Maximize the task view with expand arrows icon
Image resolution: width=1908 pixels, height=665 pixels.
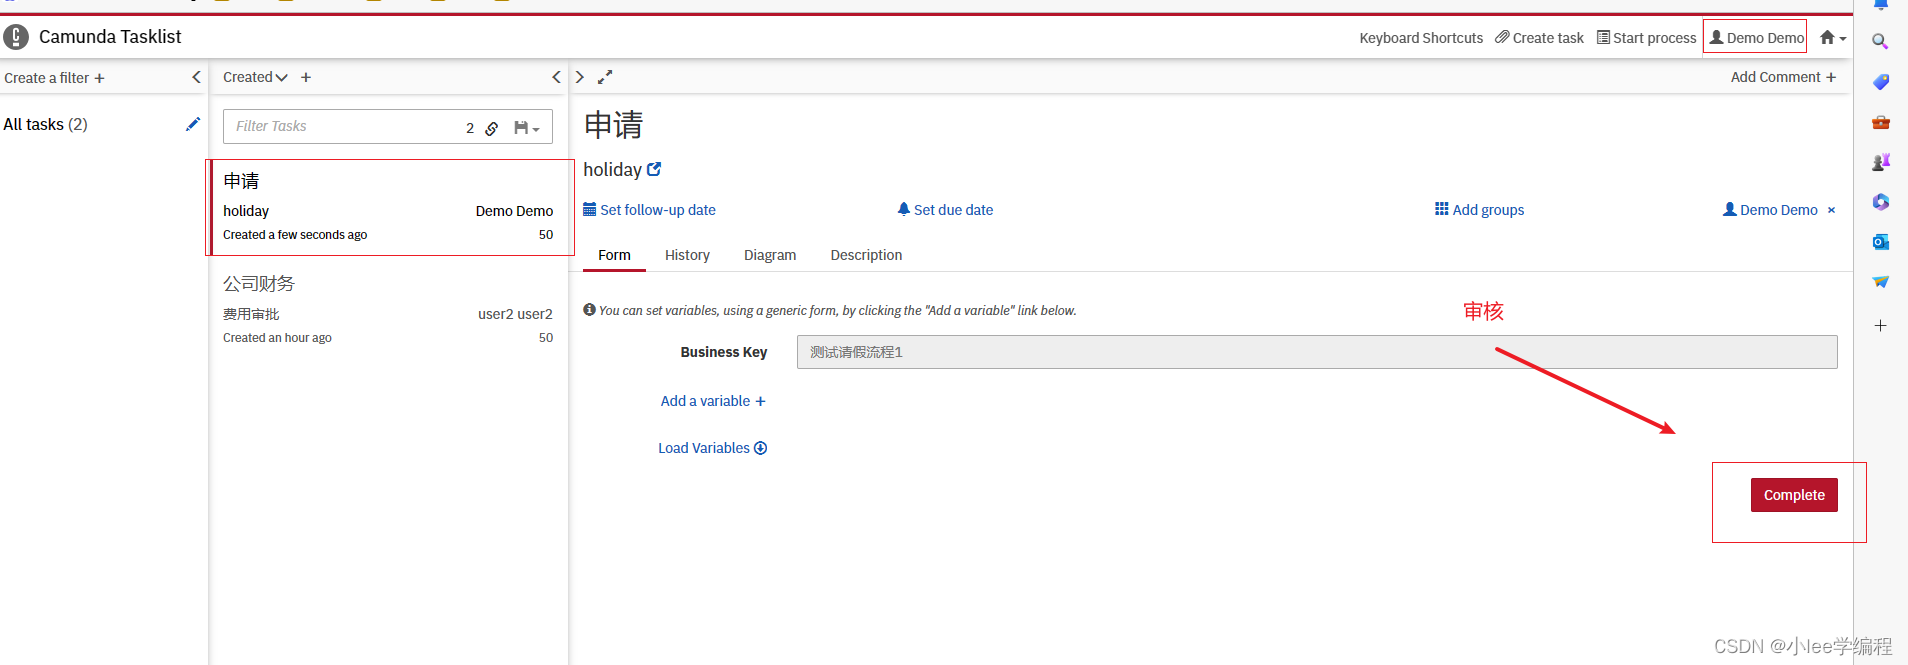tap(605, 77)
